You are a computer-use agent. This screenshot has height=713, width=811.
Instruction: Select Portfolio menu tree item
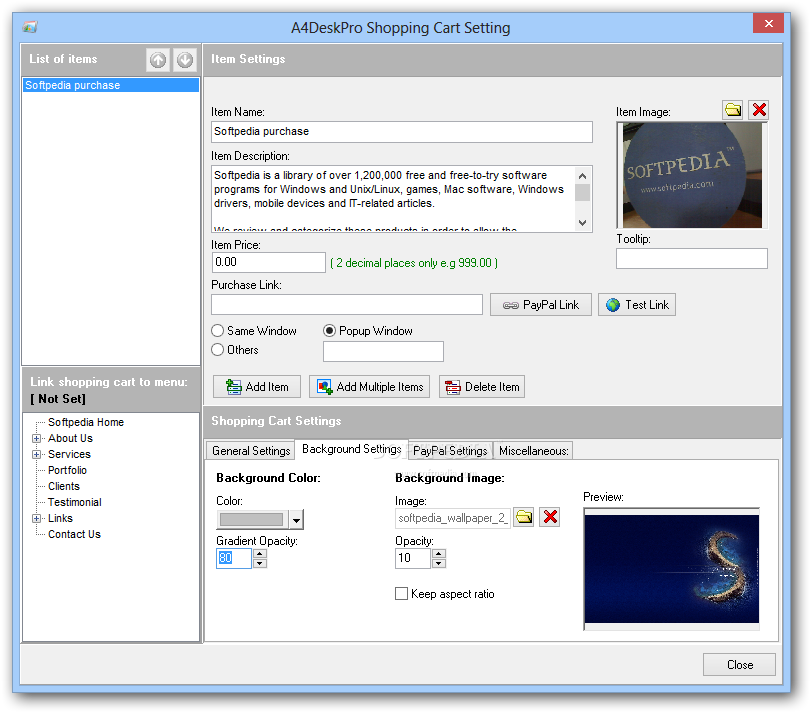coord(67,471)
